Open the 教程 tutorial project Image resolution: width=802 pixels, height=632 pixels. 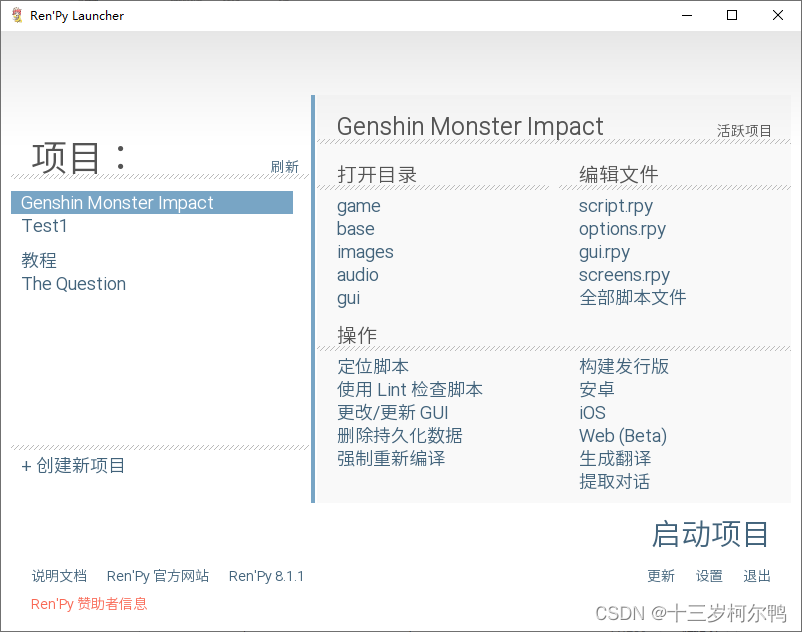point(39,260)
